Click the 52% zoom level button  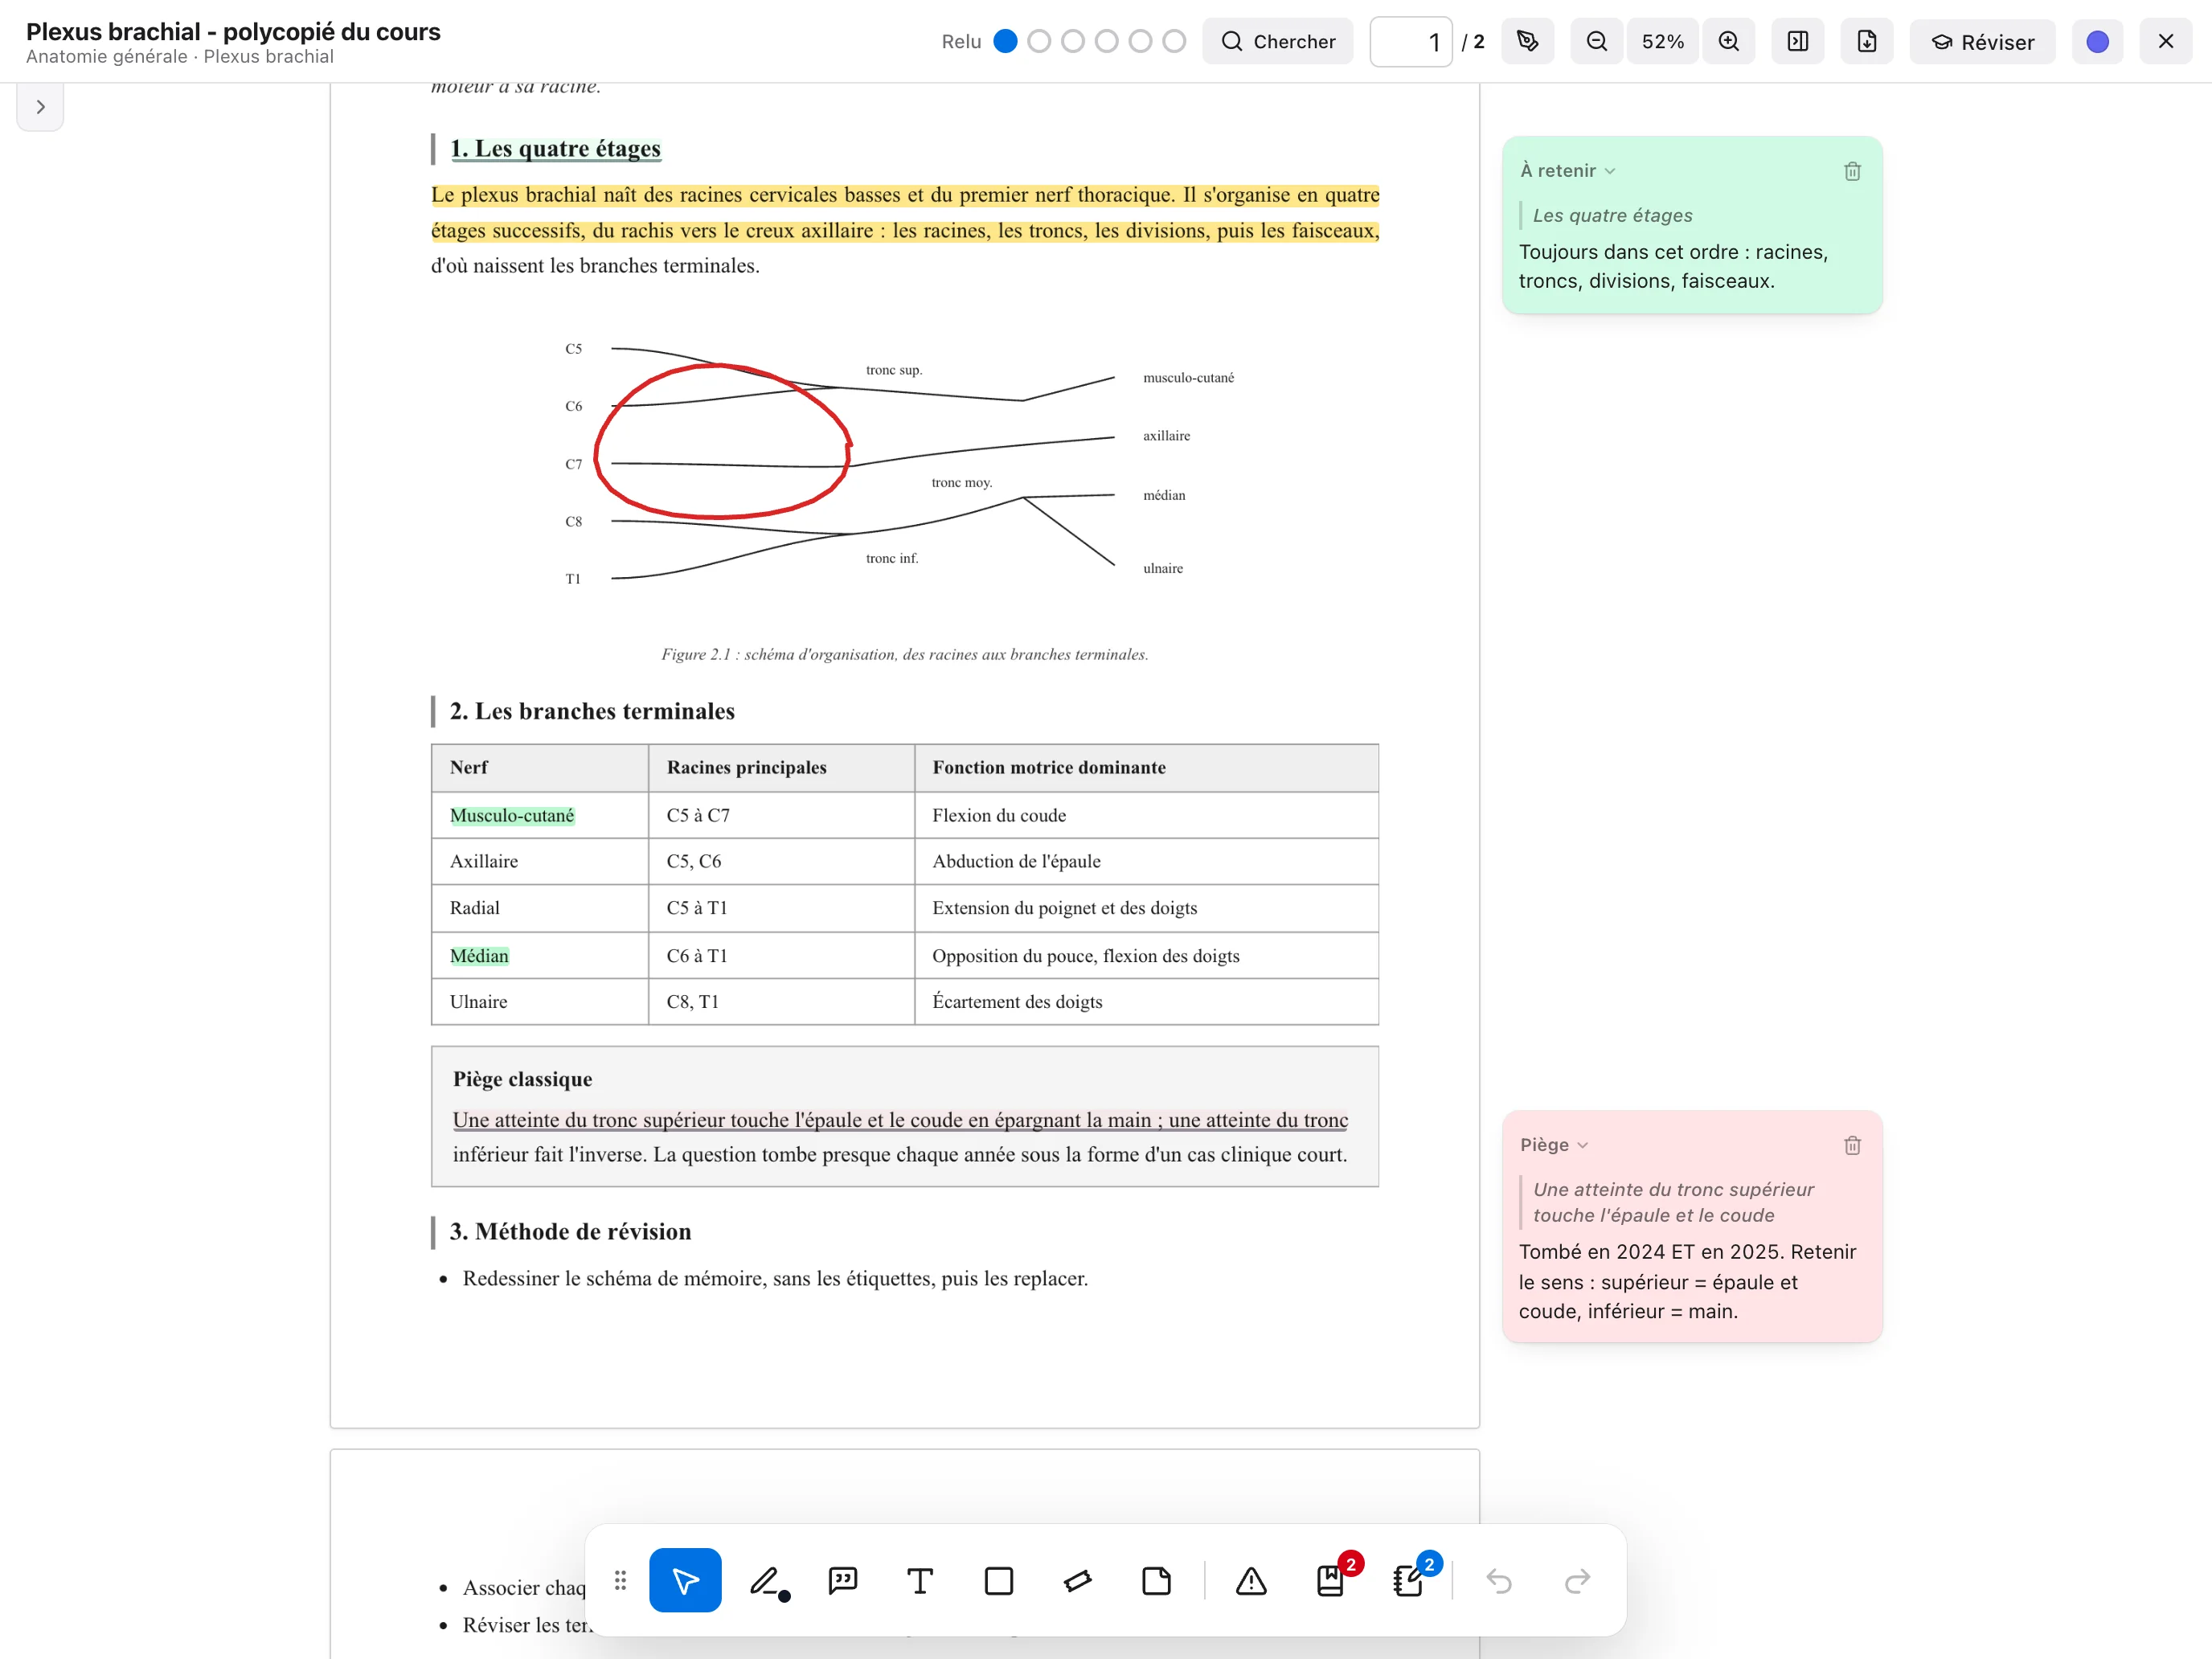click(x=1663, y=41)
